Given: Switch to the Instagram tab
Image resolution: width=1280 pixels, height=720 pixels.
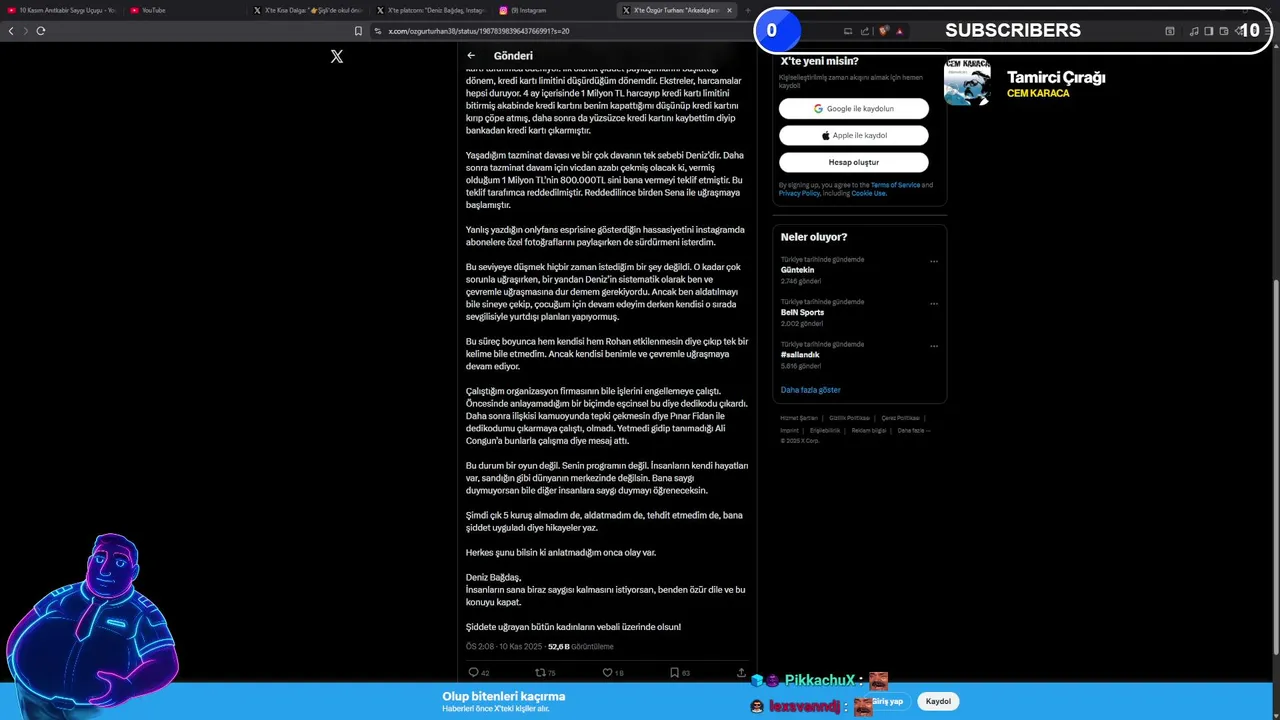Looking at the screenshot, I should pyautogui.click(x=554, y=10).
